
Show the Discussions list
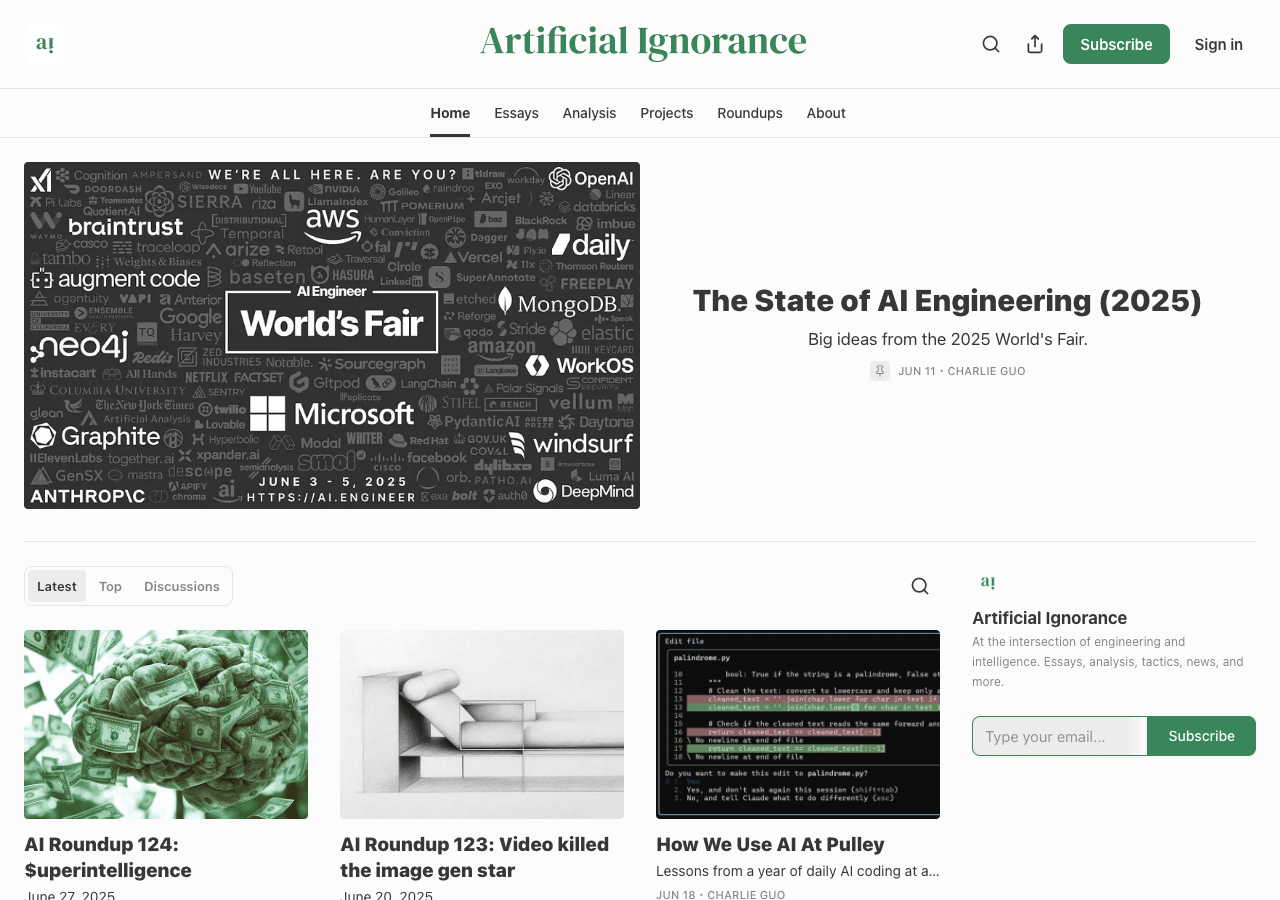(182, 586)
